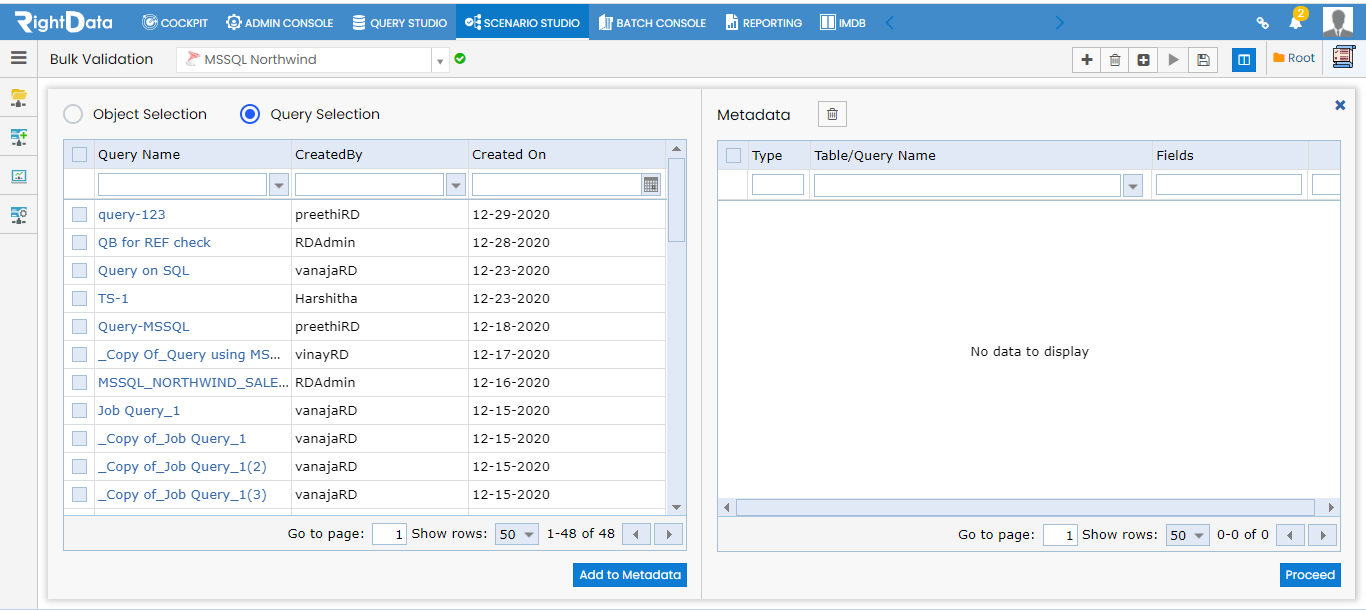This screenshot has width=1366, height=610.
Task: Click the trash icon next to Metadata
Action: [832, 114]
